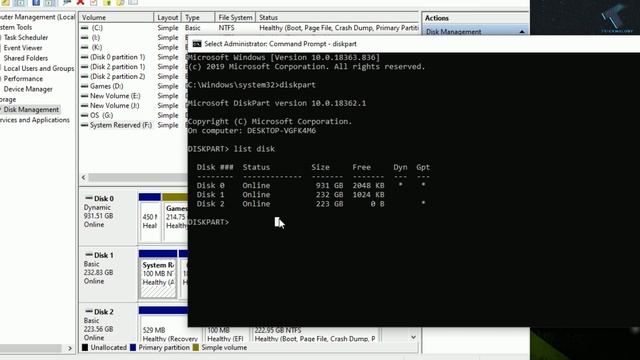The height and width of the screenshot is (360, 640).
Task: Click drive icon beside OS (G:)
Action: (84, 116)
